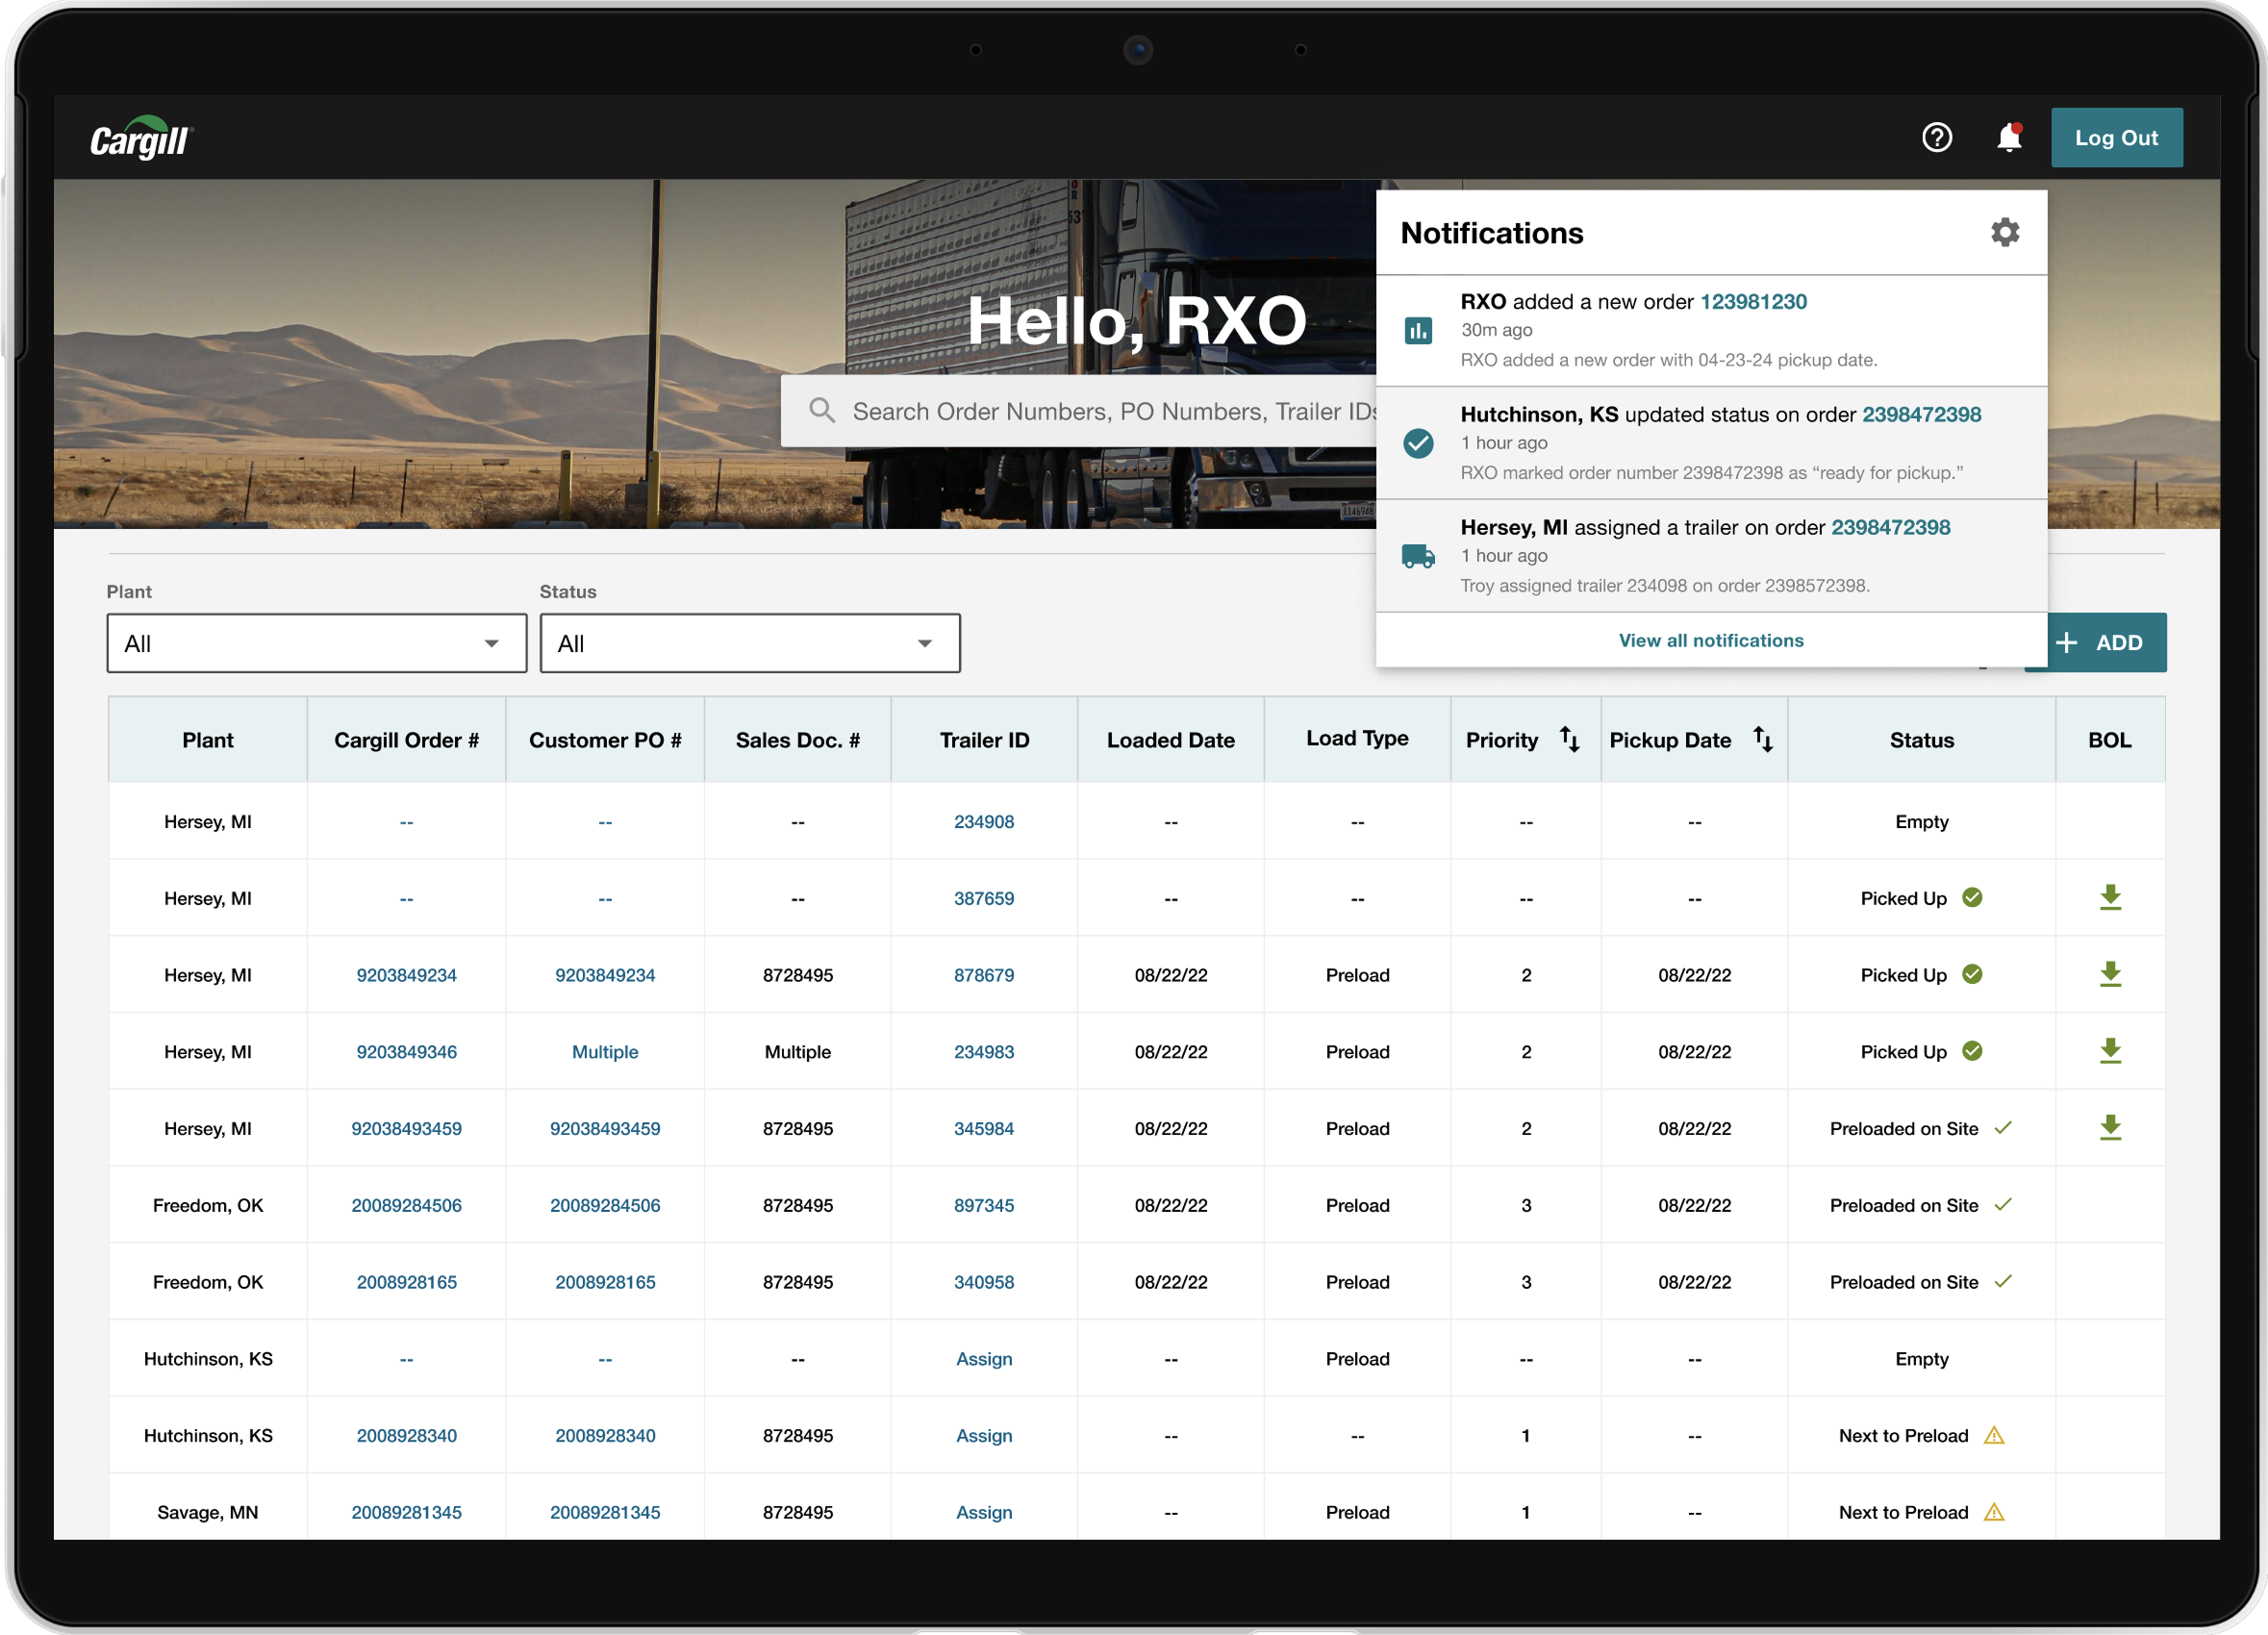This screenshot has width=2268, height=1635.
Task: Open Cargill order 9203849234
Action: [x=406, y=975]
